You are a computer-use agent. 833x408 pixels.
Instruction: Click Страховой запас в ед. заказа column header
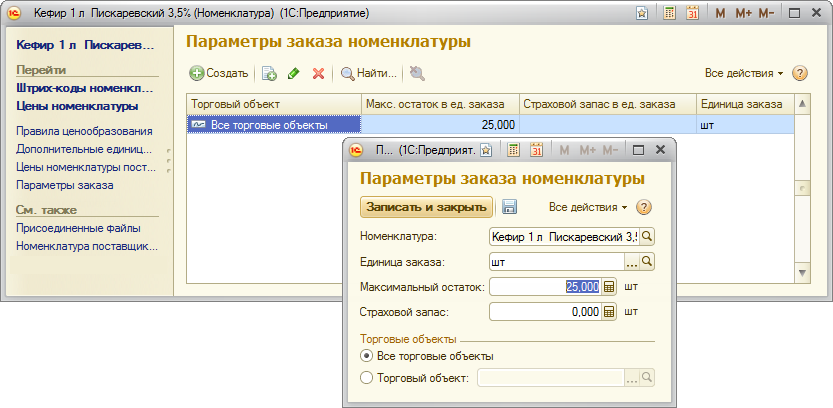tap(607, 104)
